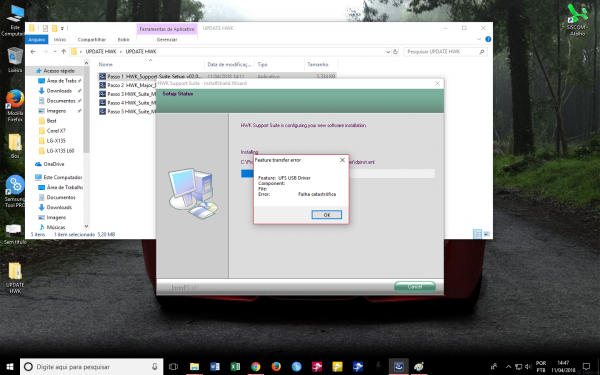The height and width of the screenshot is (375, 600).
Task: Go up one folder level
Action: (x=64, y=52)
